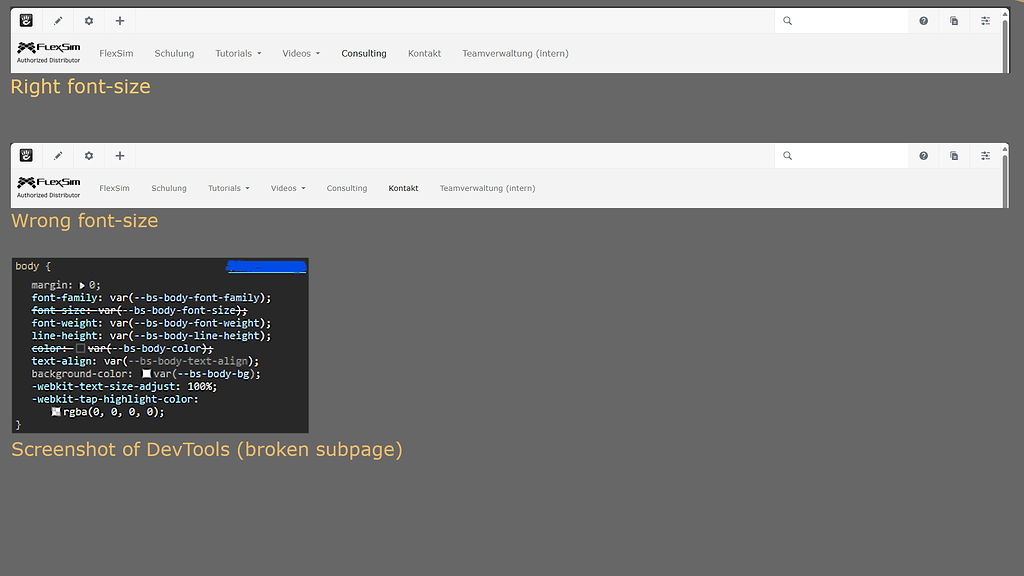Open the filter sliders icon at top right
Viewport: 1024px width, 576px height.
[984, 20]
